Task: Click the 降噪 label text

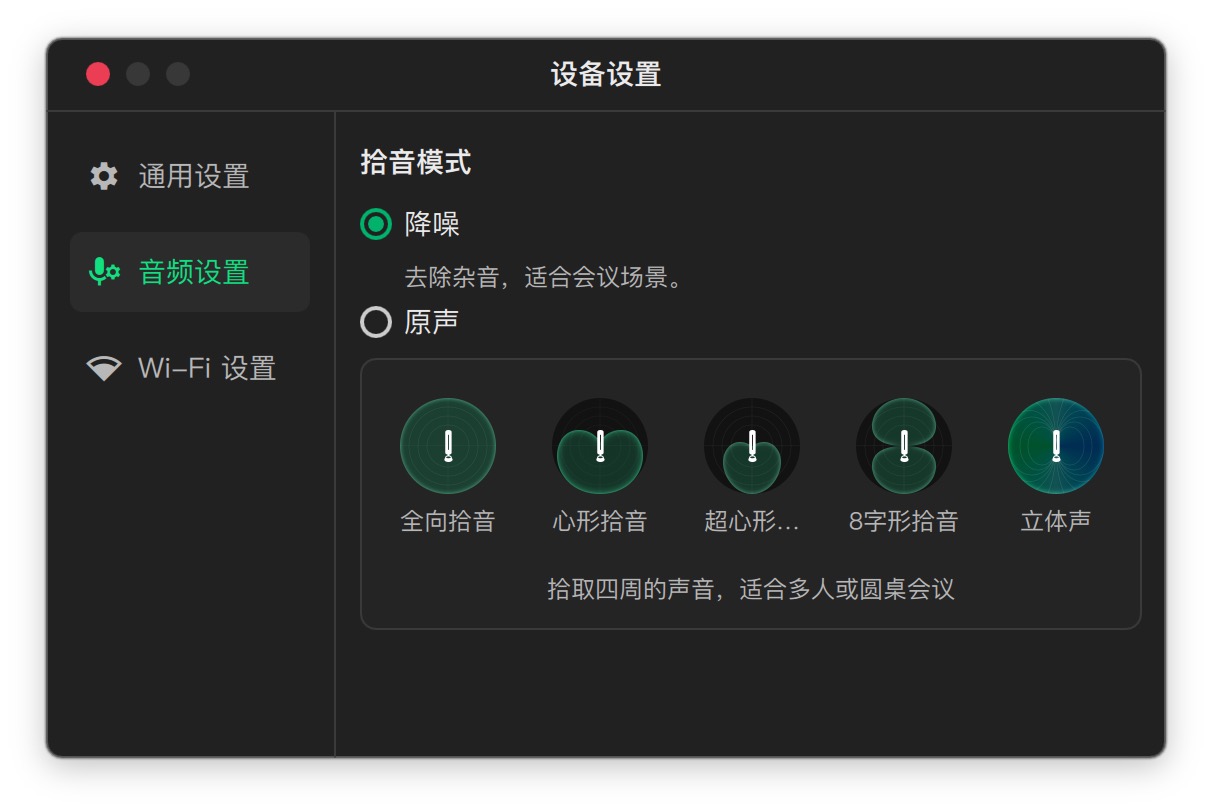Action: click(432, 224)
